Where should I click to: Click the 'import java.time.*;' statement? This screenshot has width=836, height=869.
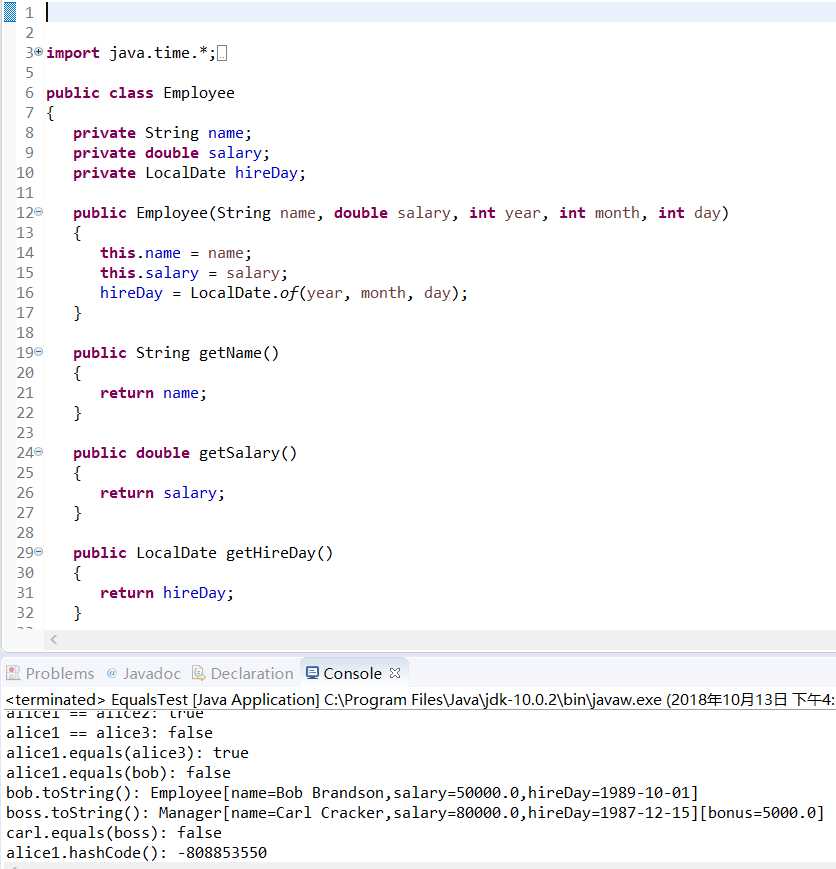[131, 53]
